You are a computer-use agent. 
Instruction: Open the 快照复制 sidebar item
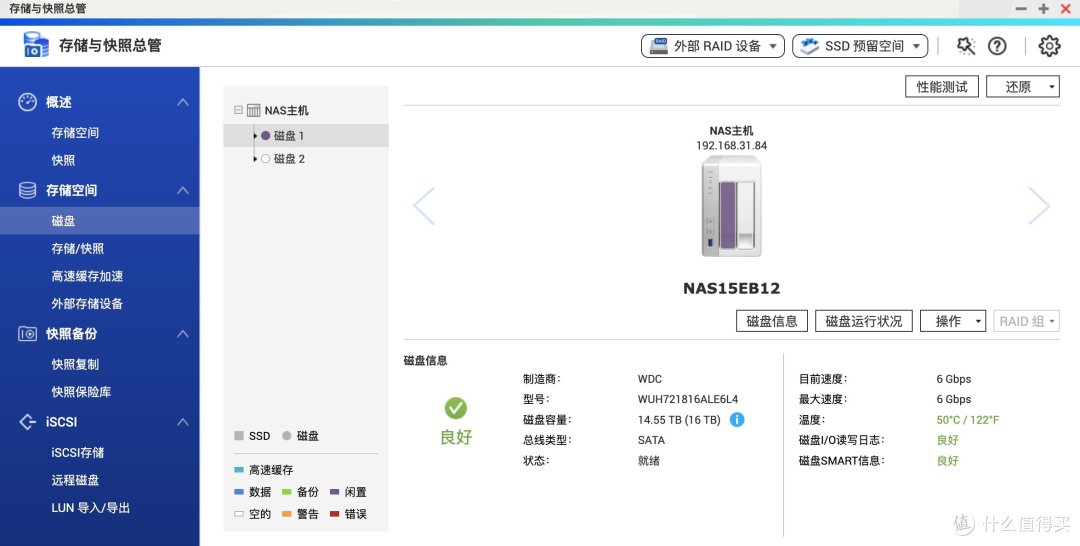(x=75, y=364)
